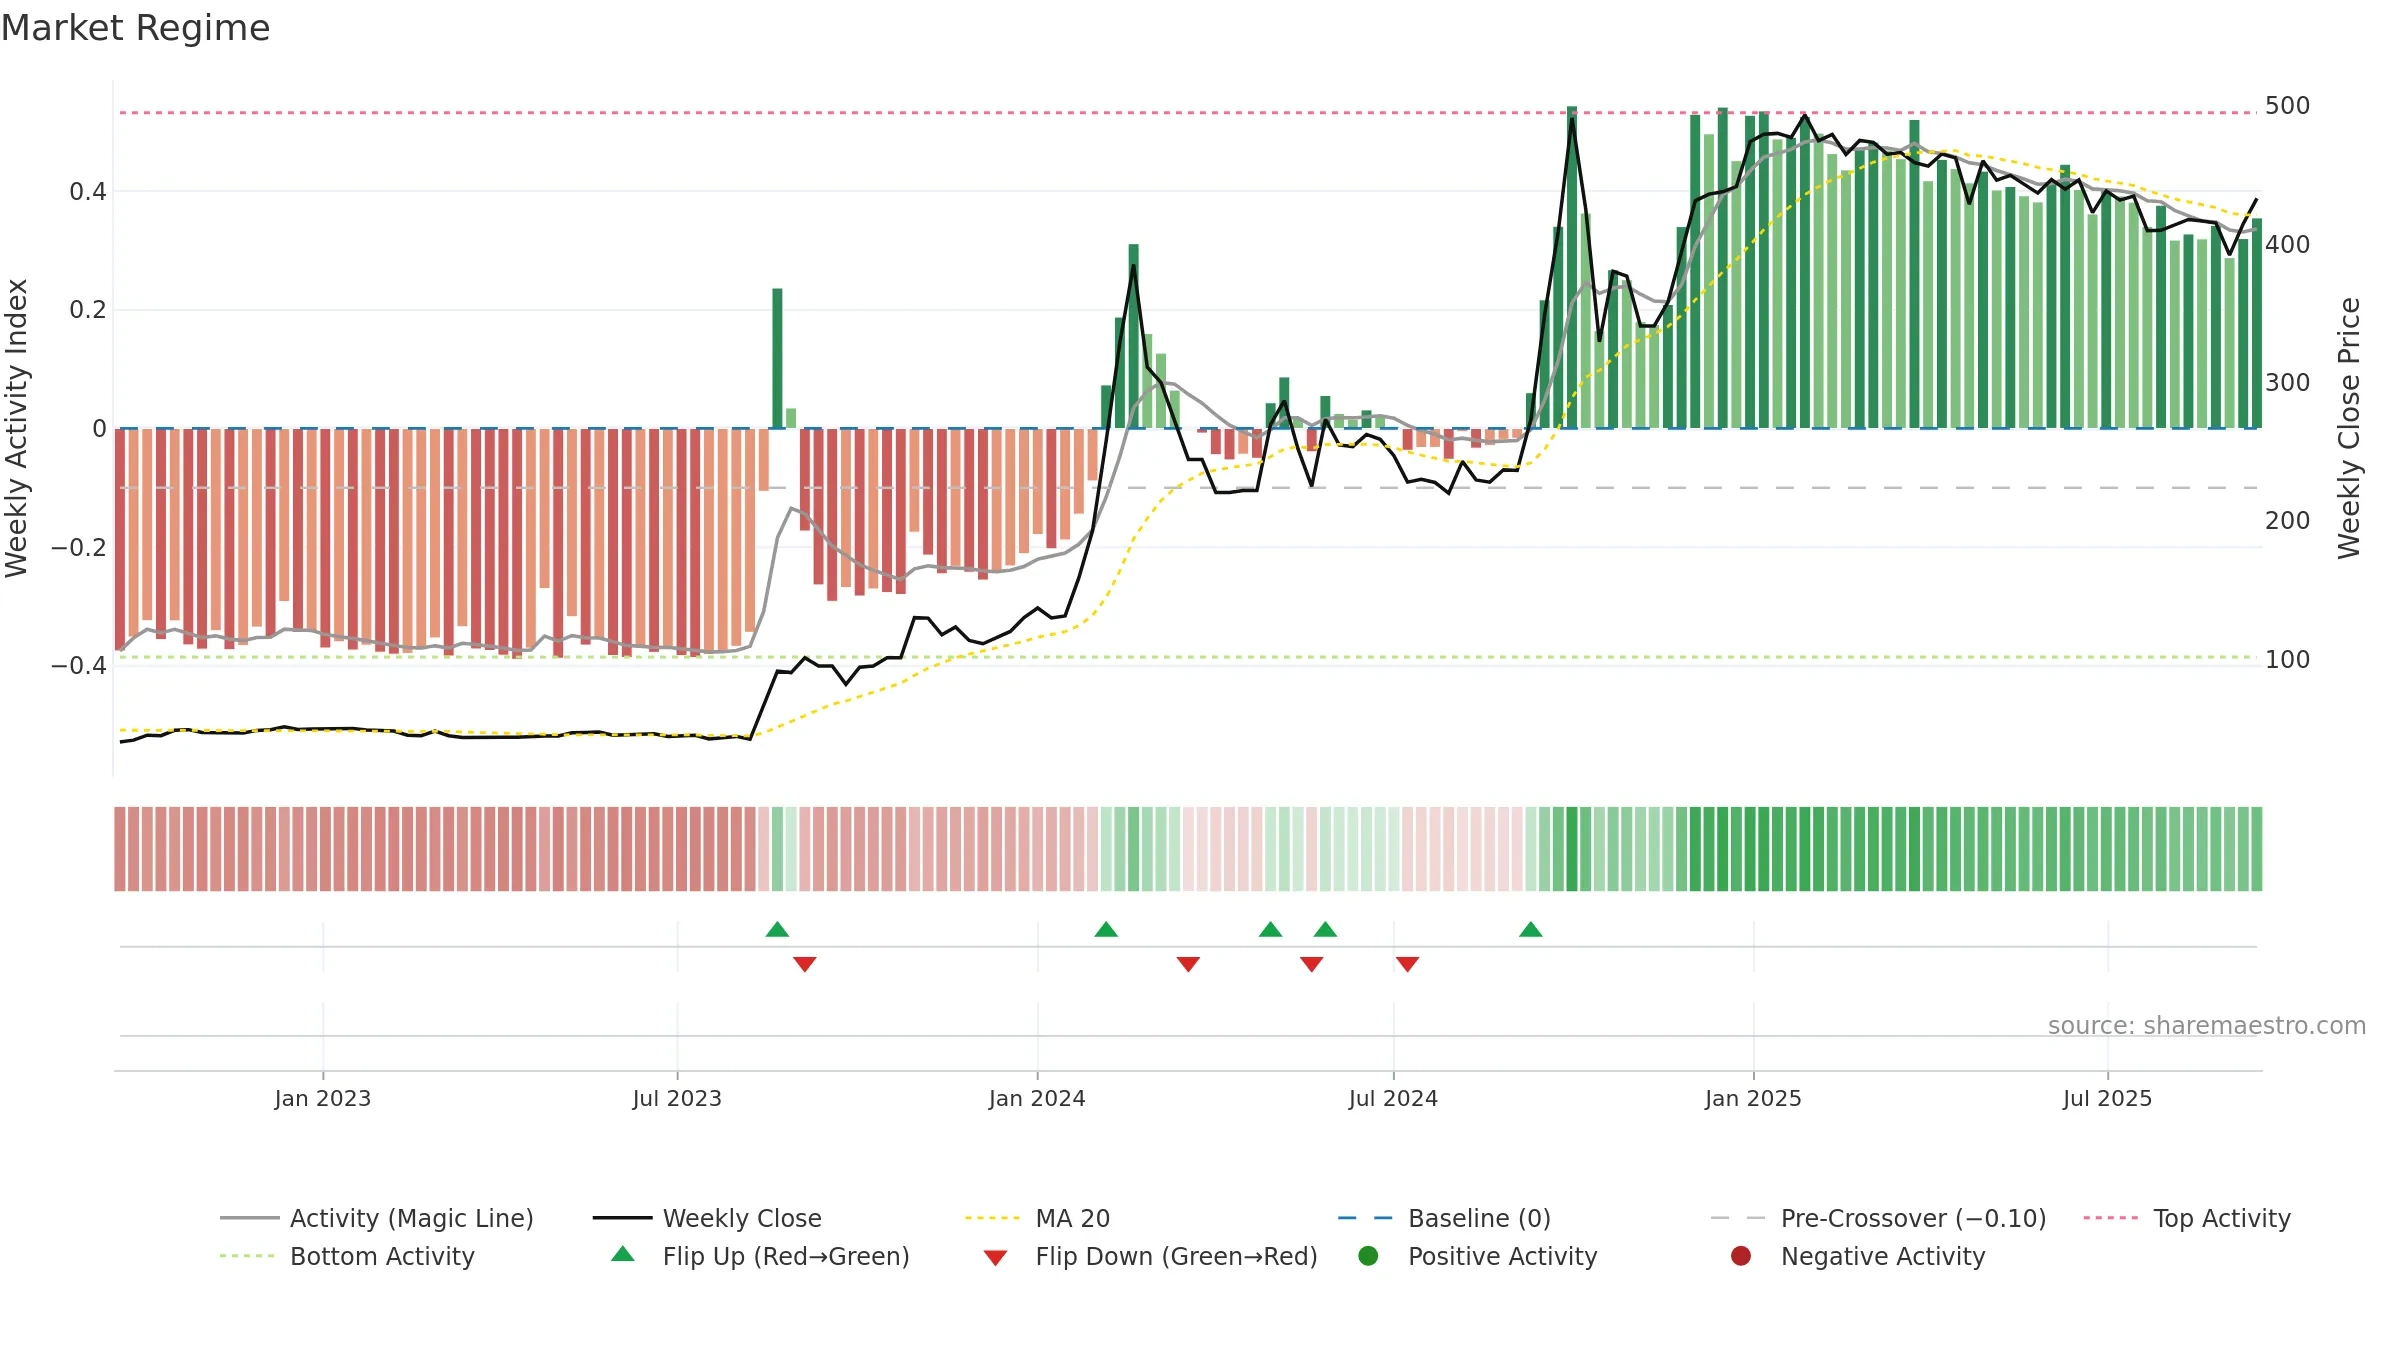Click the 0.4 activity axis tick label
The width and height of the screenshot is (2400, 1350).
tap(88, 192)
